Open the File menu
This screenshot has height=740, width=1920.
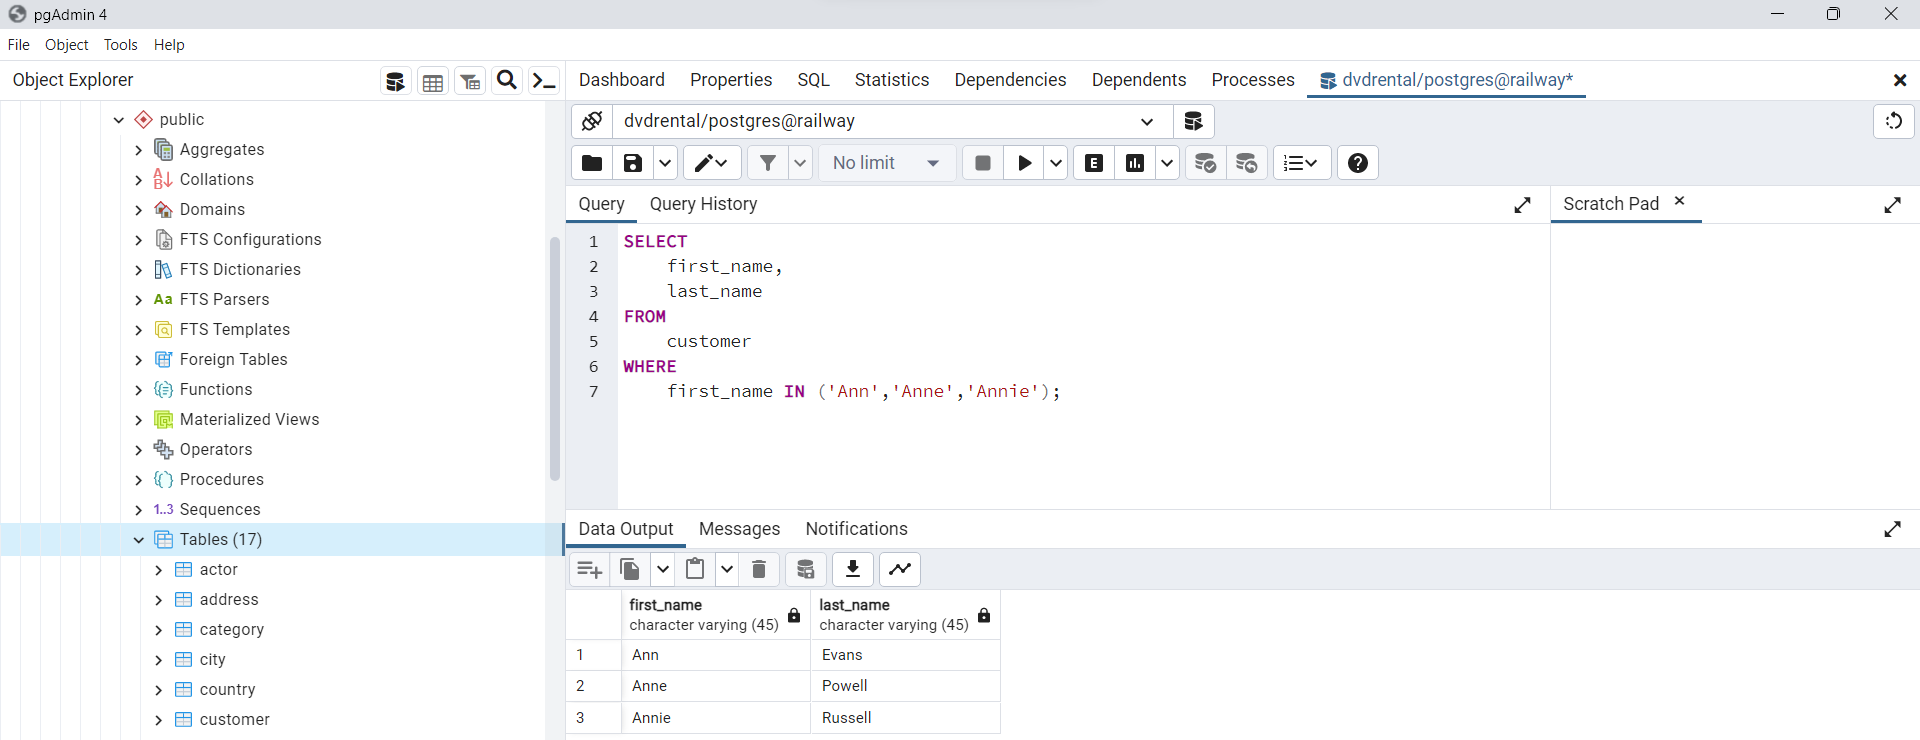click(19, 45)
